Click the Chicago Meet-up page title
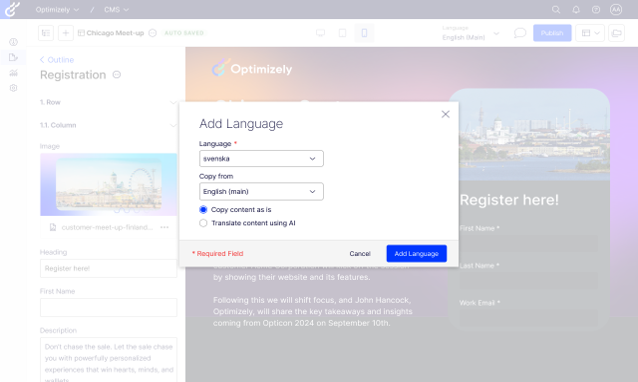Screen dimensions: 638x382 point(115,33)
